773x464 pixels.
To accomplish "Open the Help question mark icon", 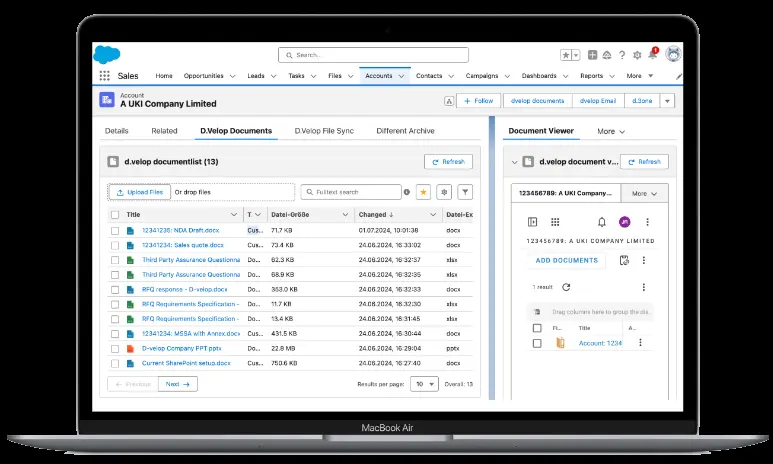I will click(x=622, y=55).
